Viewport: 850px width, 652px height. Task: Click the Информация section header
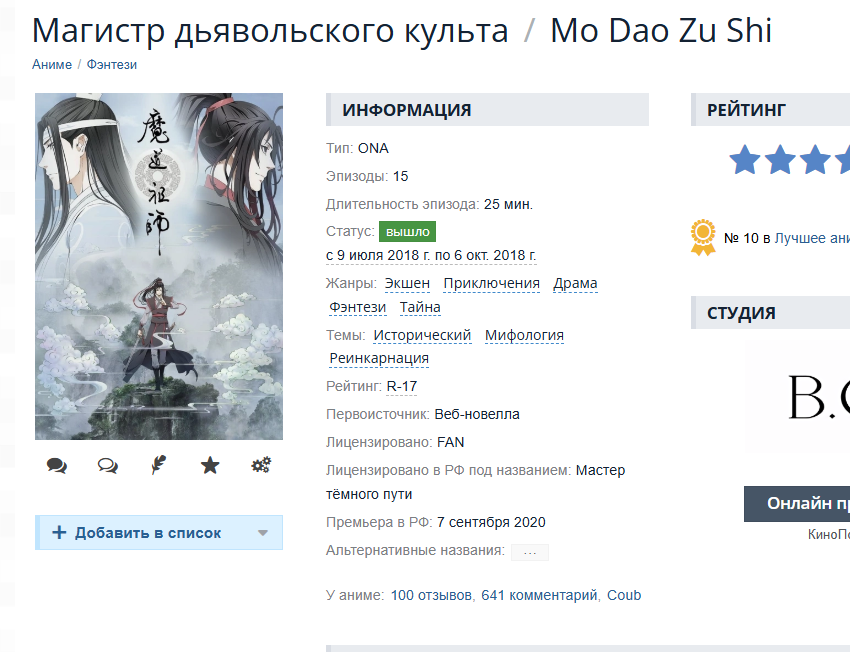pos(487,109)
